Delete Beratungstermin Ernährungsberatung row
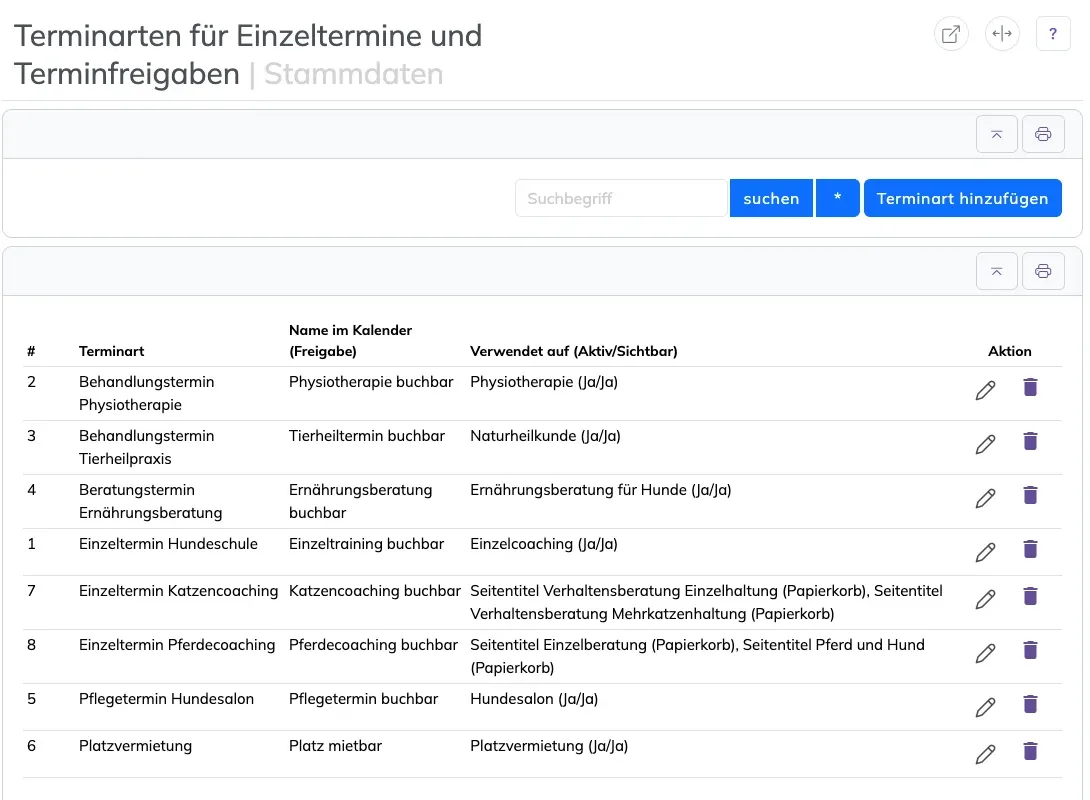Viewport: 1090px width, 800px height. (x=1030, y=496)
